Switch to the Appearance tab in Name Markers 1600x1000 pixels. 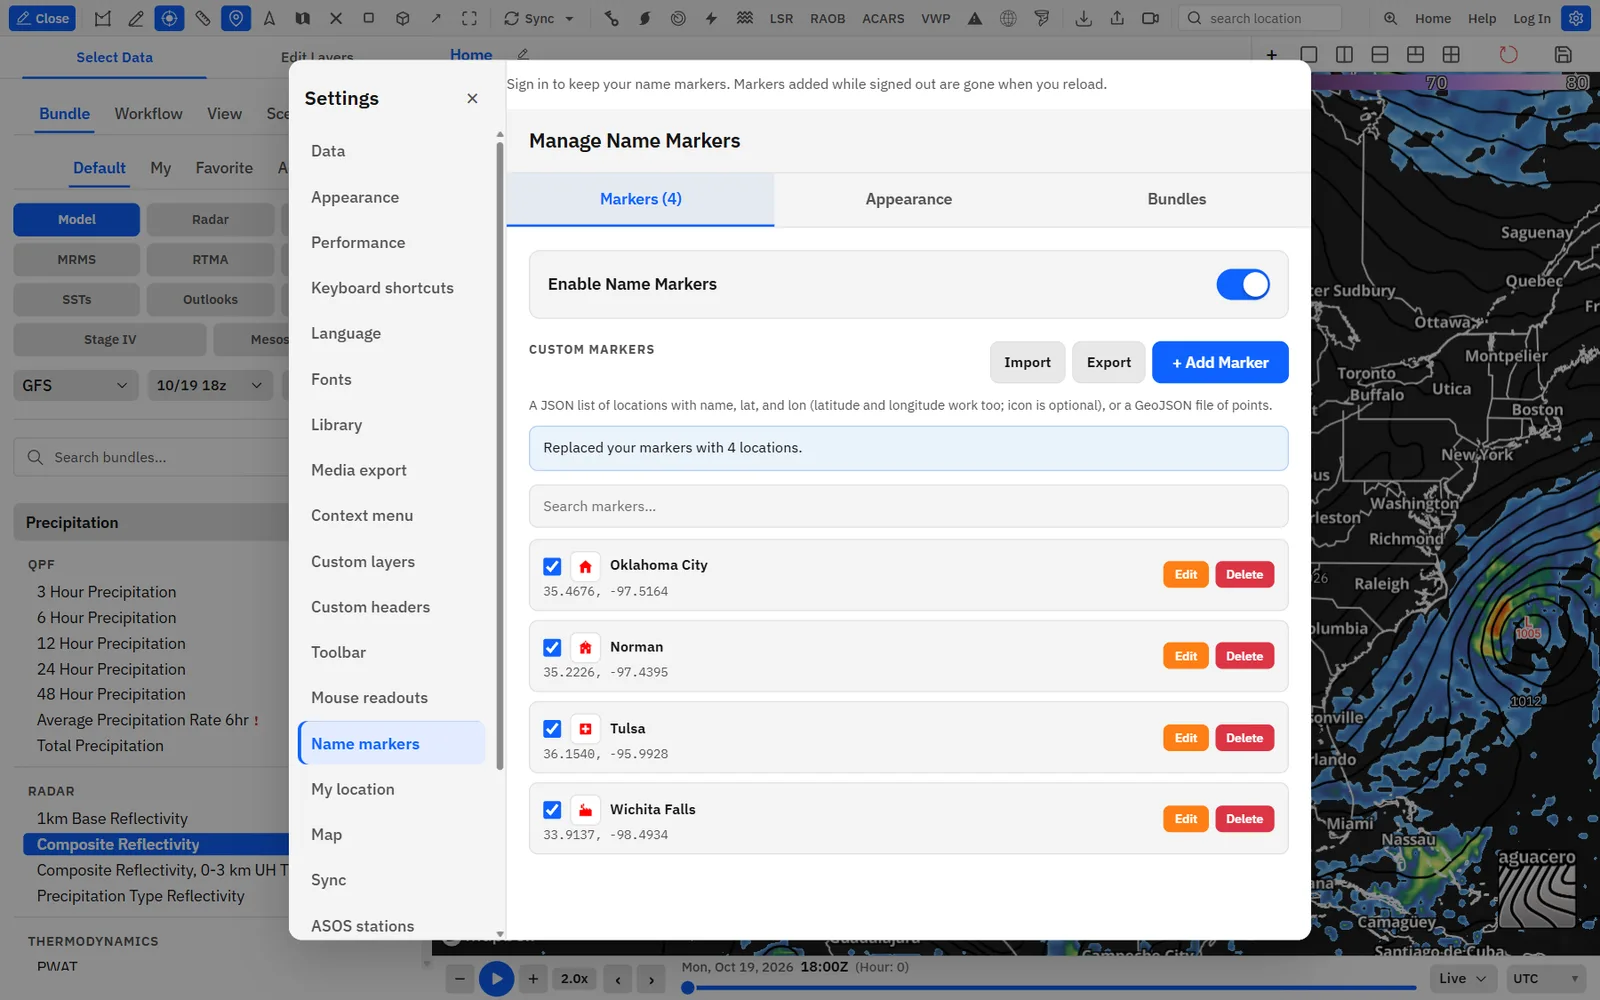908,199
